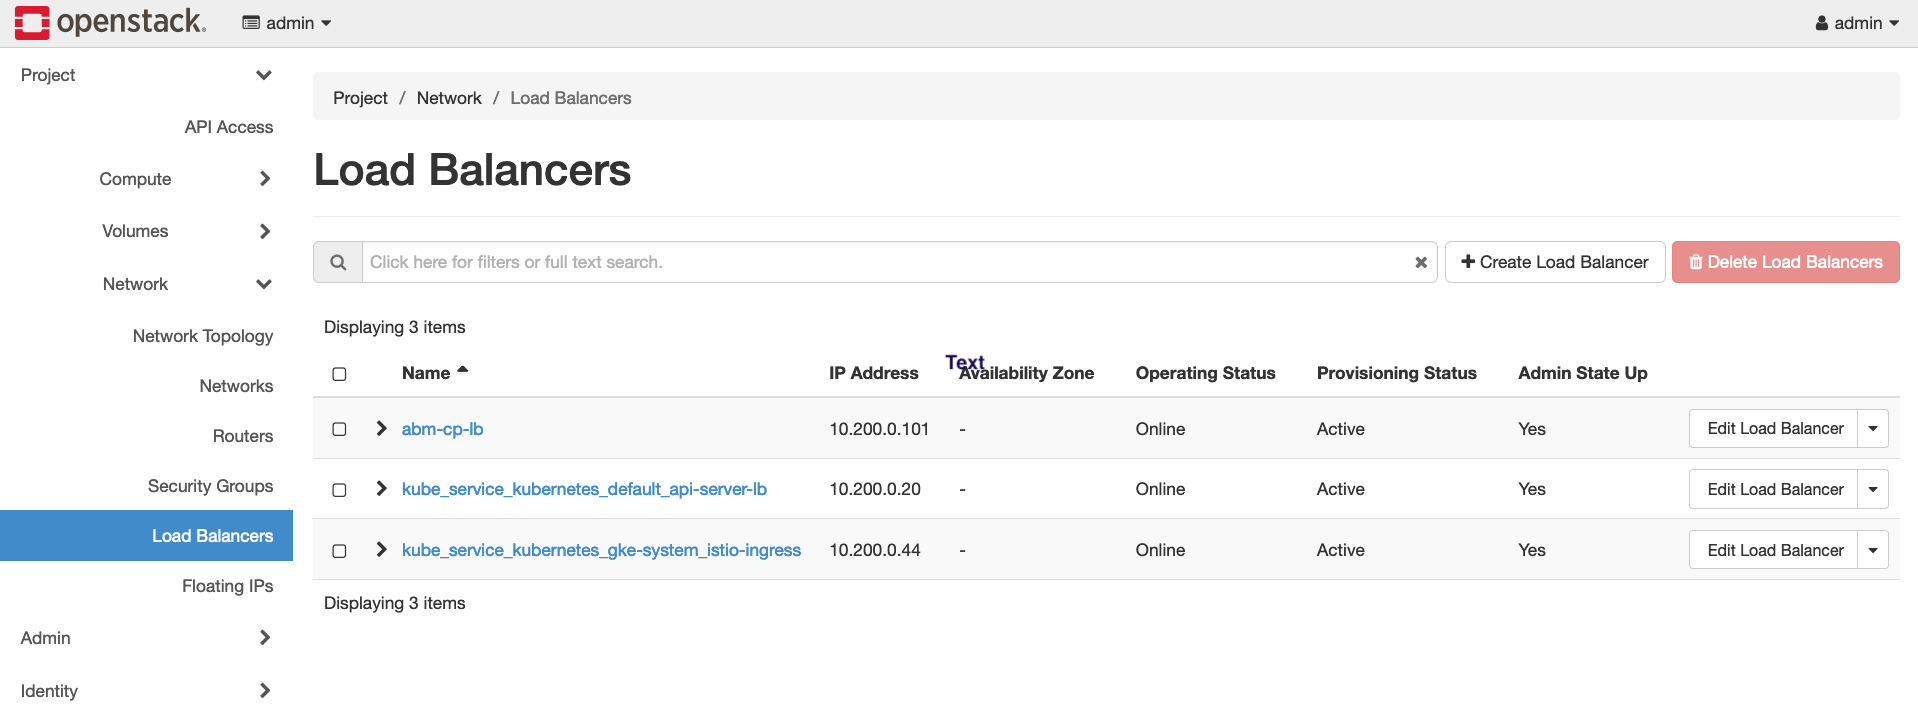Click the OpenStack logo
This screenshot has height=724, width=1918.
pyautogui.click(x=110, y=22)
